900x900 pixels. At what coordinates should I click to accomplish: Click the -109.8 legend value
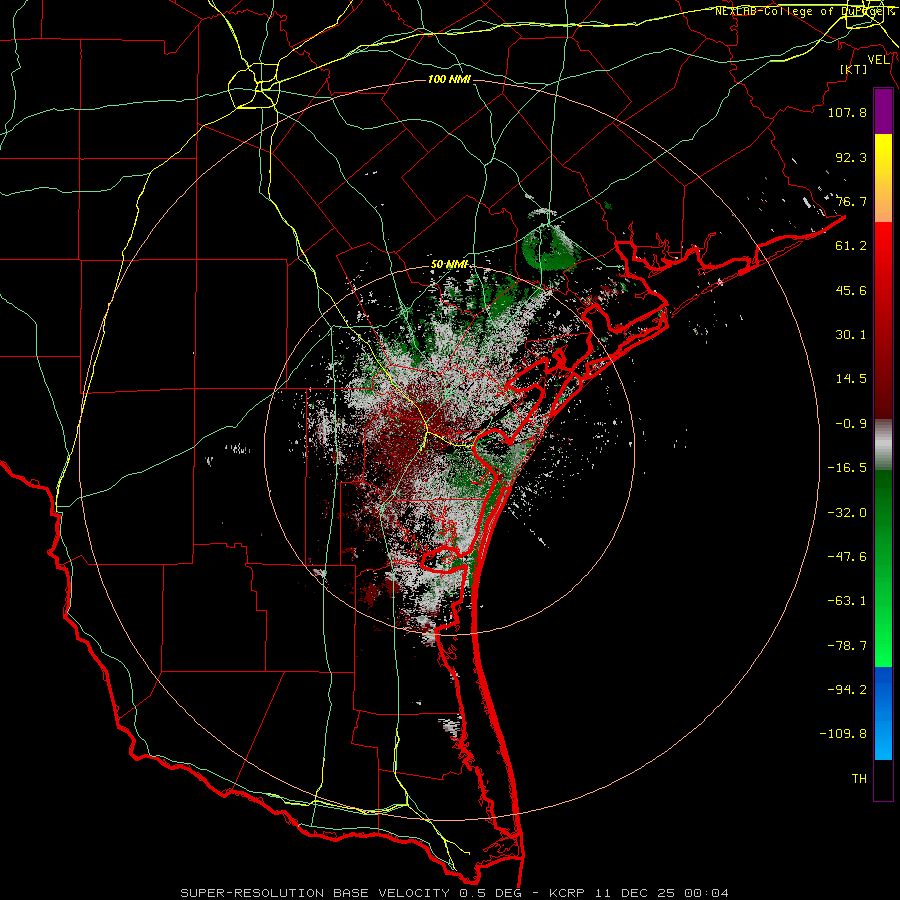pos(843,734)
